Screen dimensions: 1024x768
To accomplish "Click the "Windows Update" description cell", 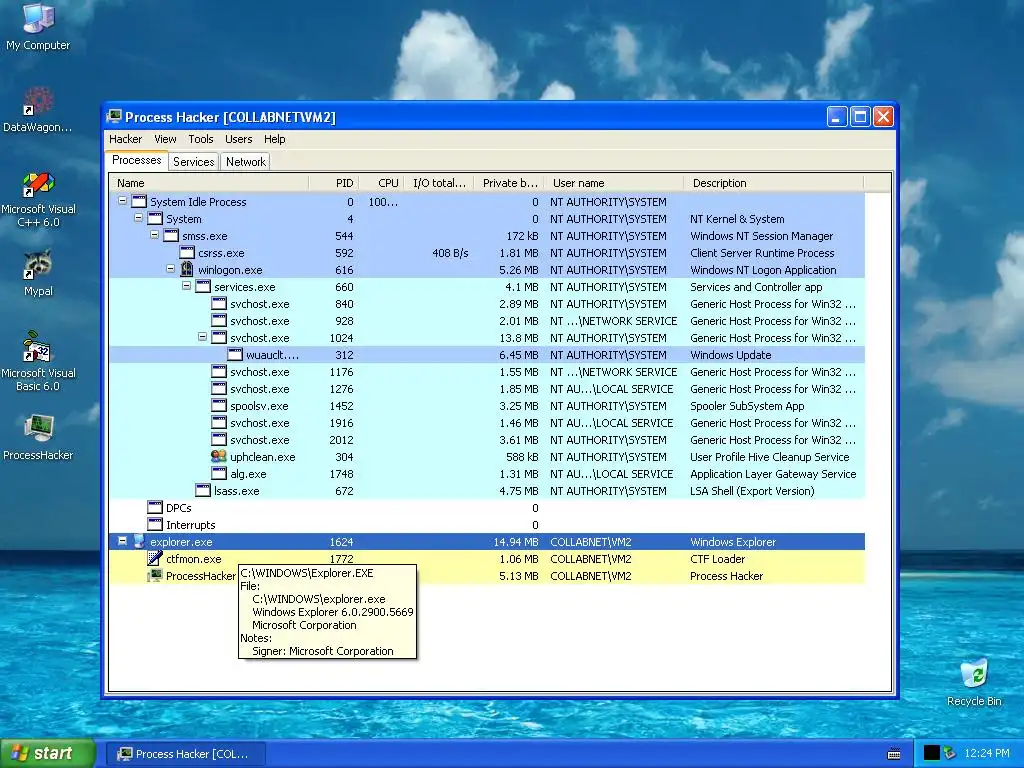I will (x=730, y=355).
